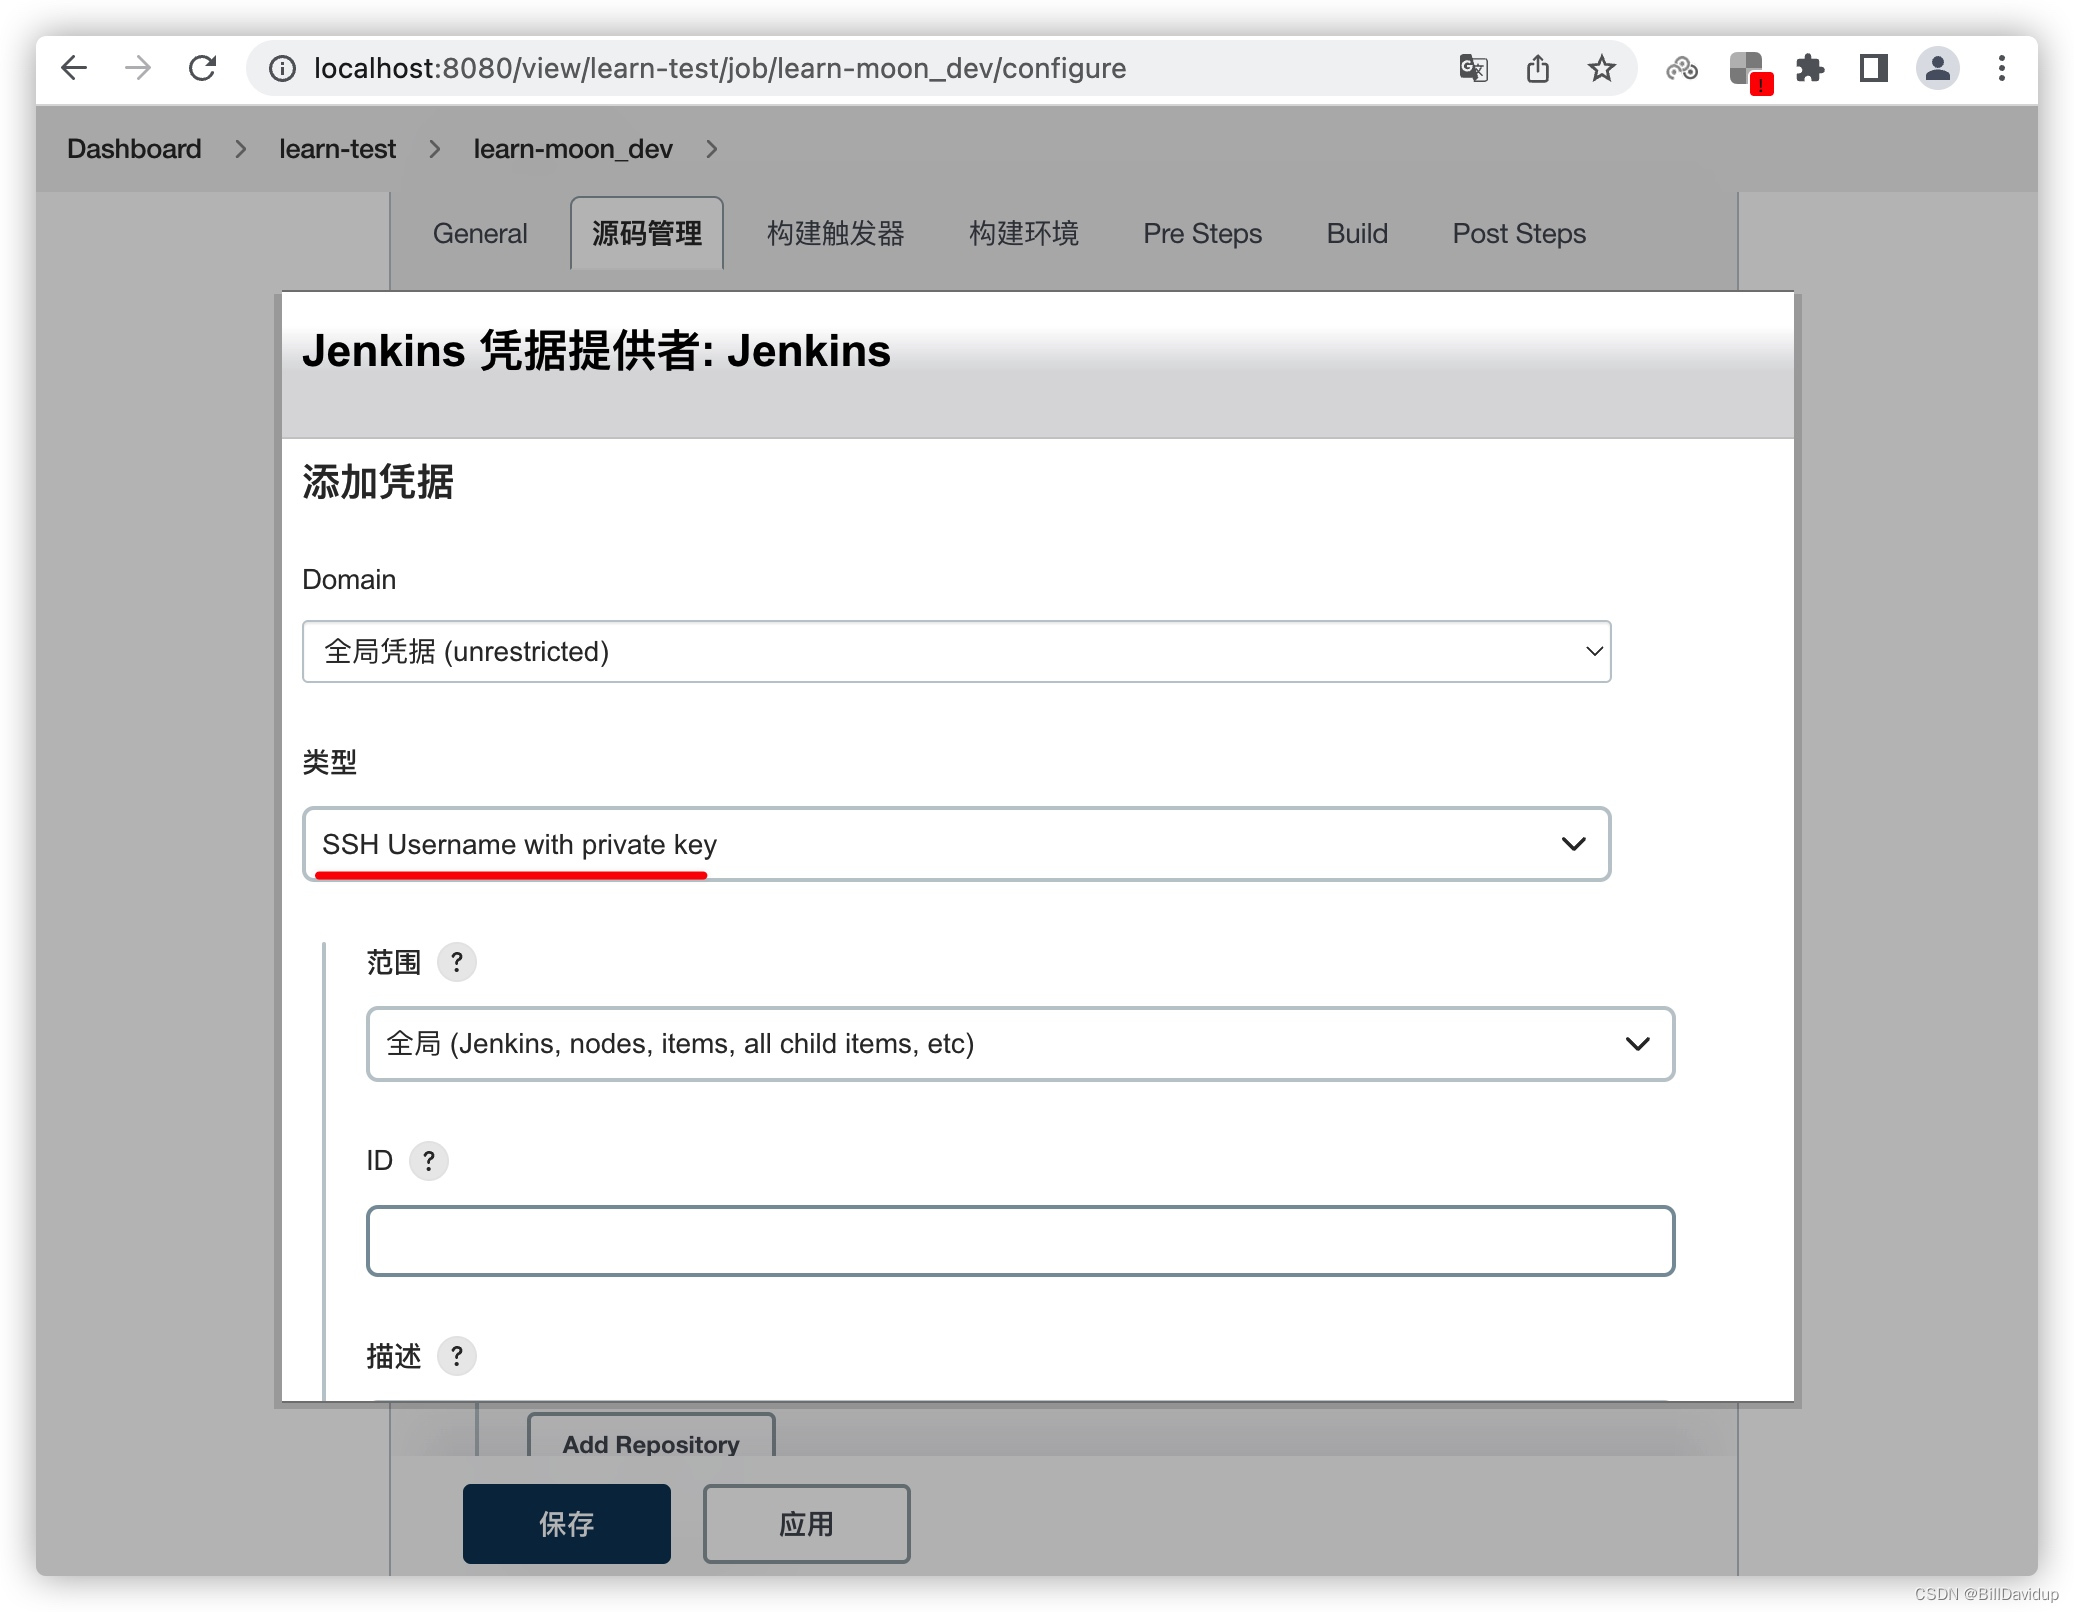The image size is (2074, 1612).
Task: Go back with the browser back arrow
Action: pos(74,68)
